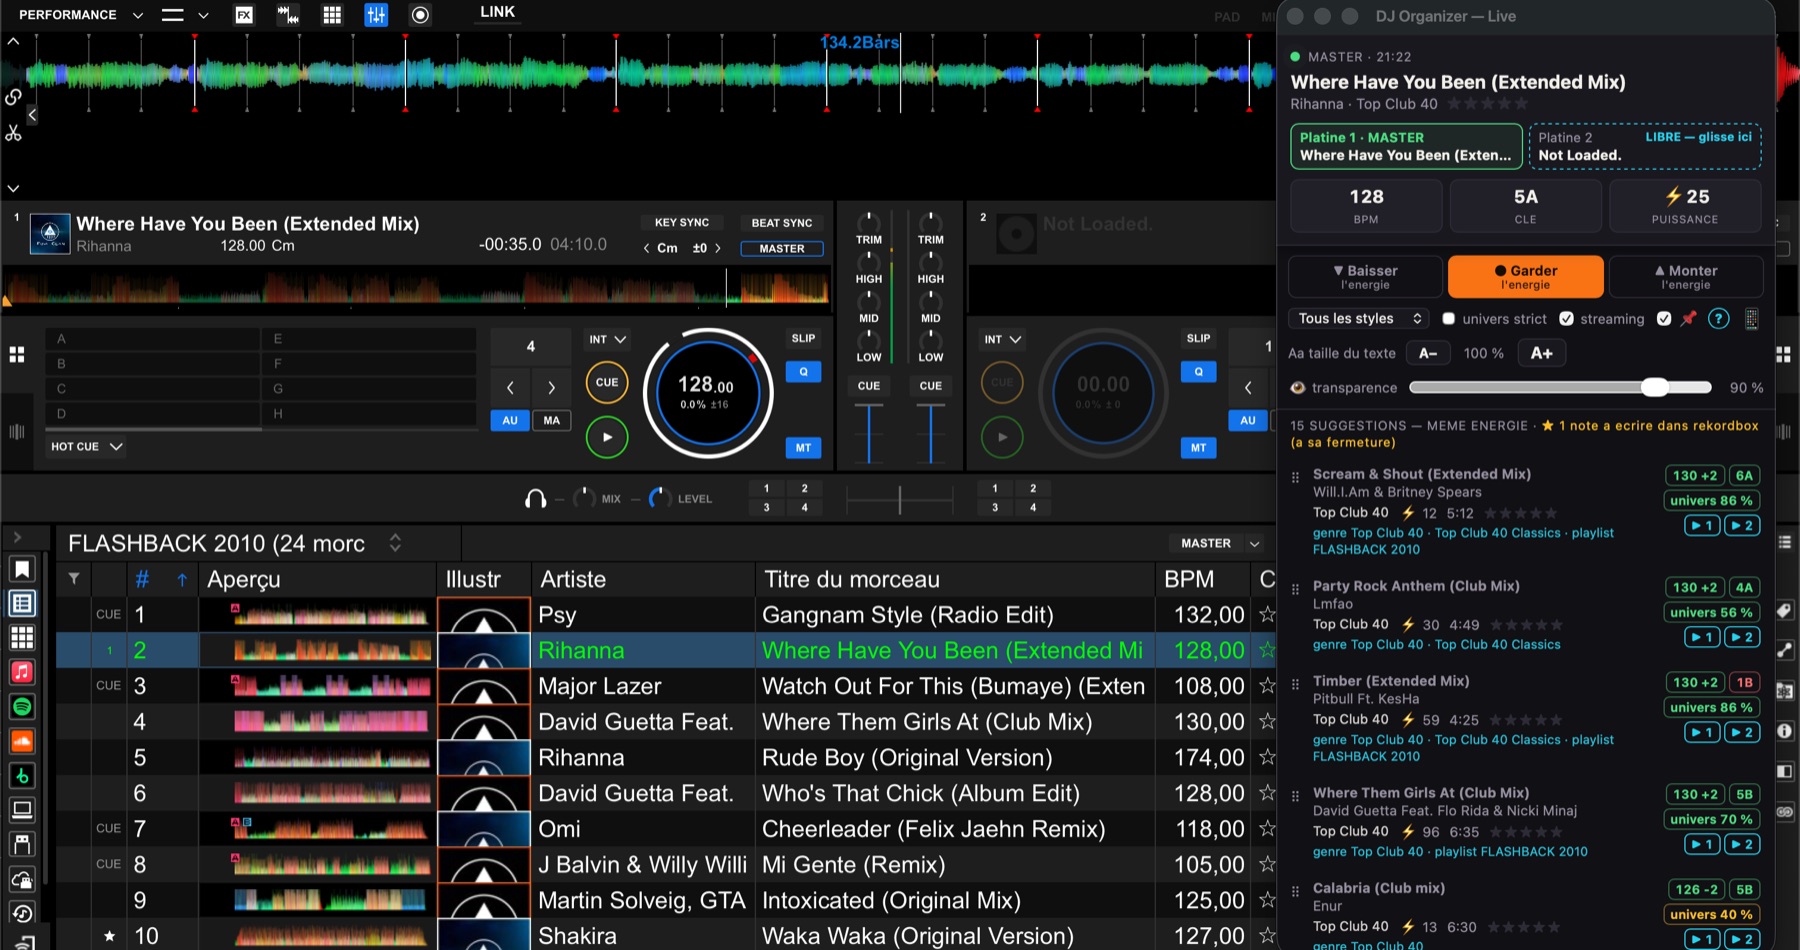Viewport: 1800px width, 950px height.
Task: Toggle deck 1 SLIP mode
Action: click(803, 338)
